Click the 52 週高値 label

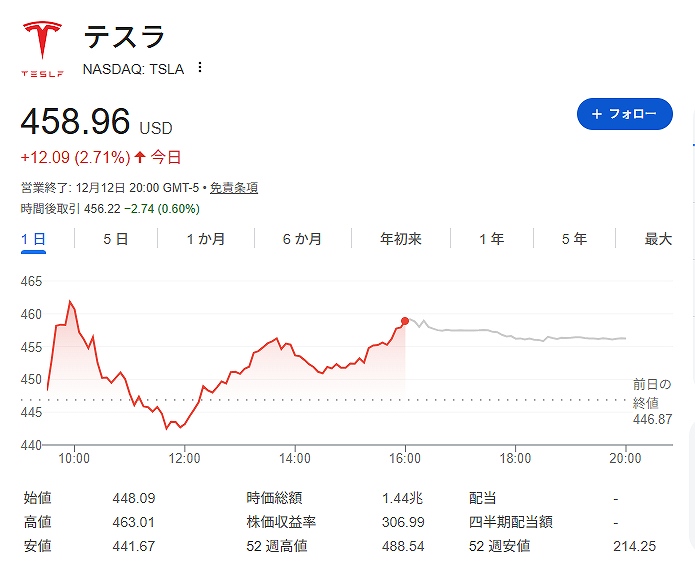click(x=276, y=546)
